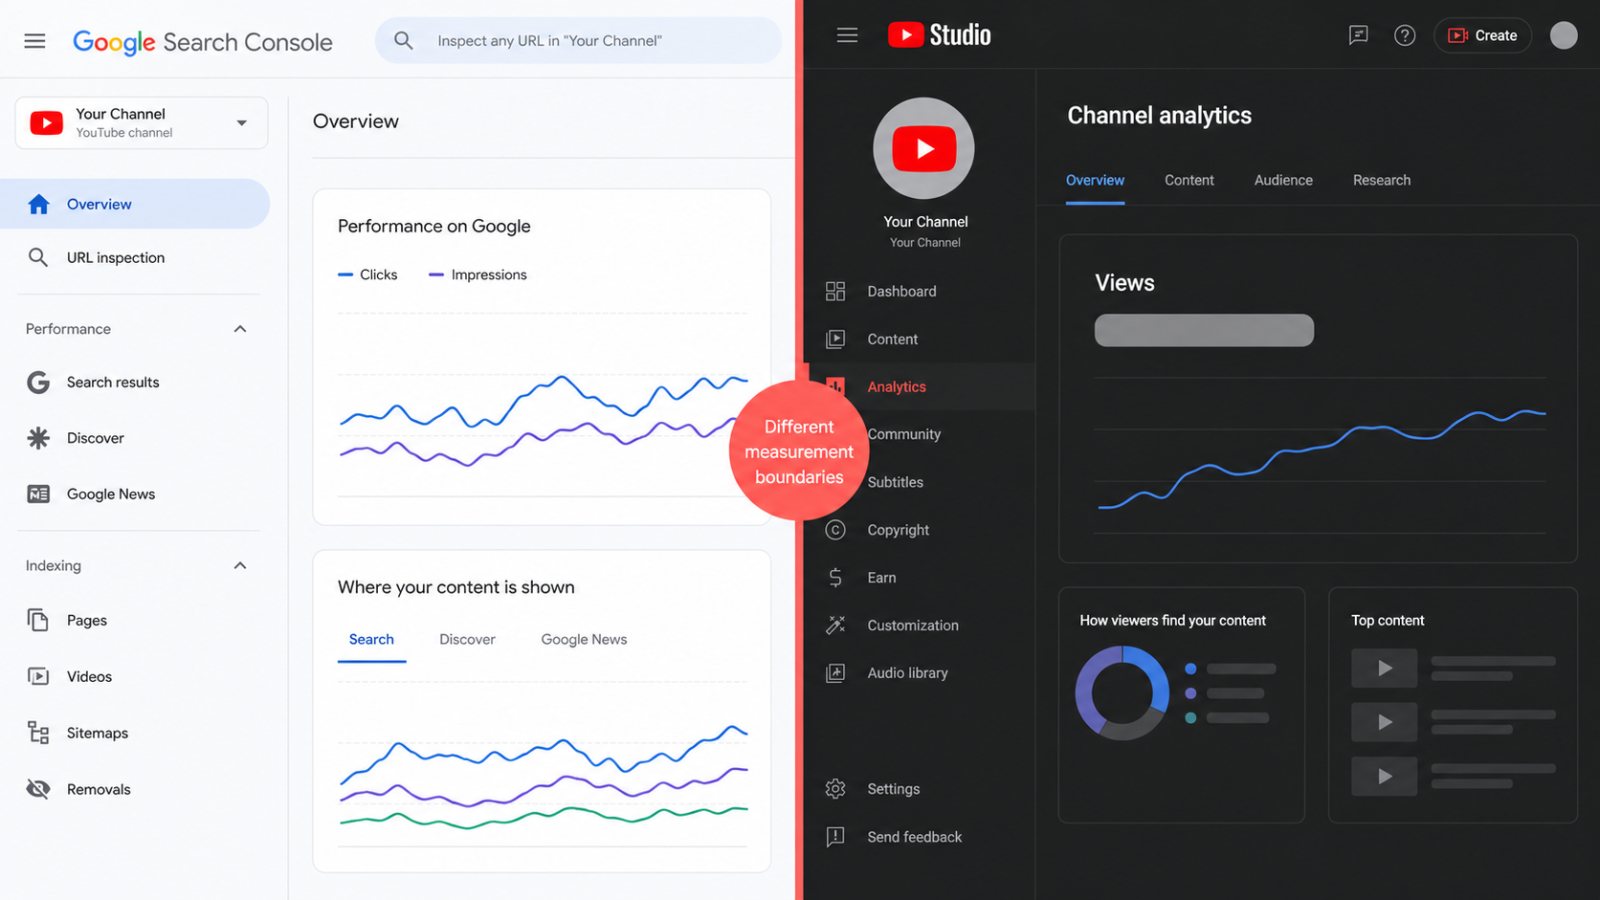This screenshot has width=1600, height=900.
Task: Click the YouTube Studio logo
Action: (939, 35)
